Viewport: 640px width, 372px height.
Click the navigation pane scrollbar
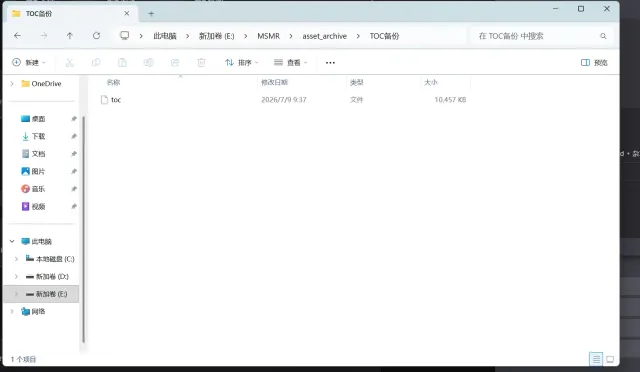click(84, 229)
